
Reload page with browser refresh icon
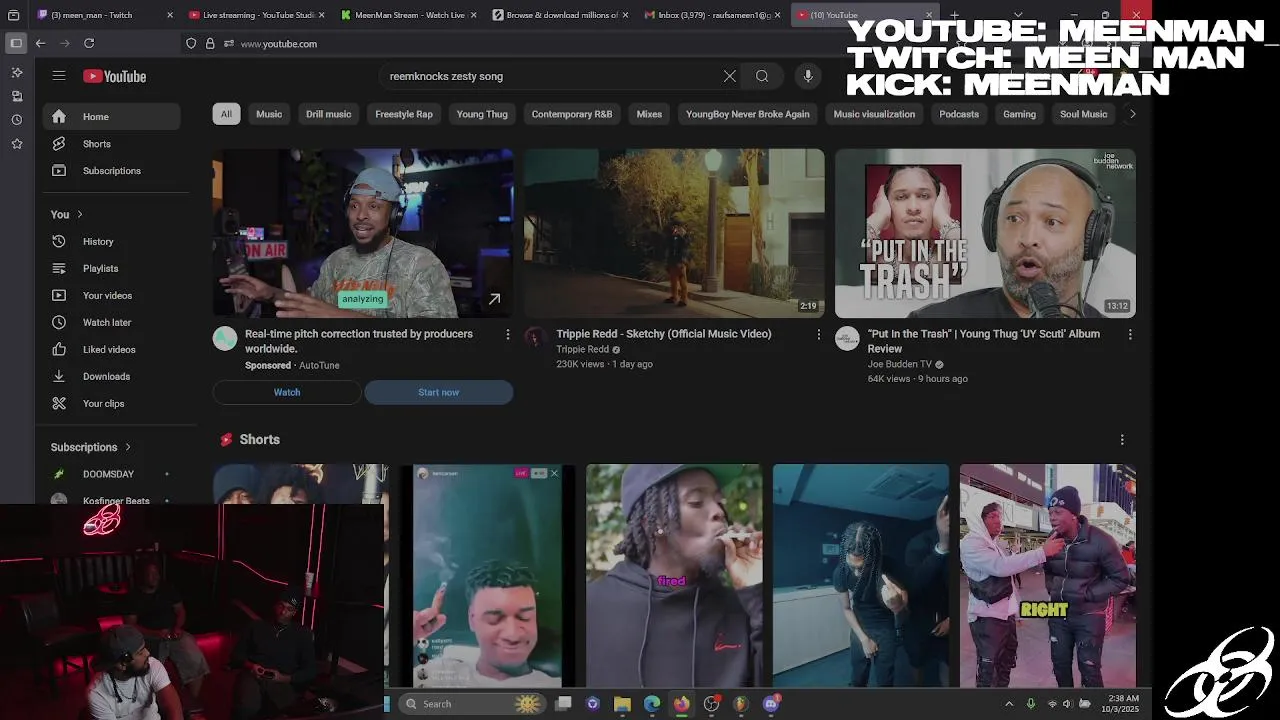(89, 43)
